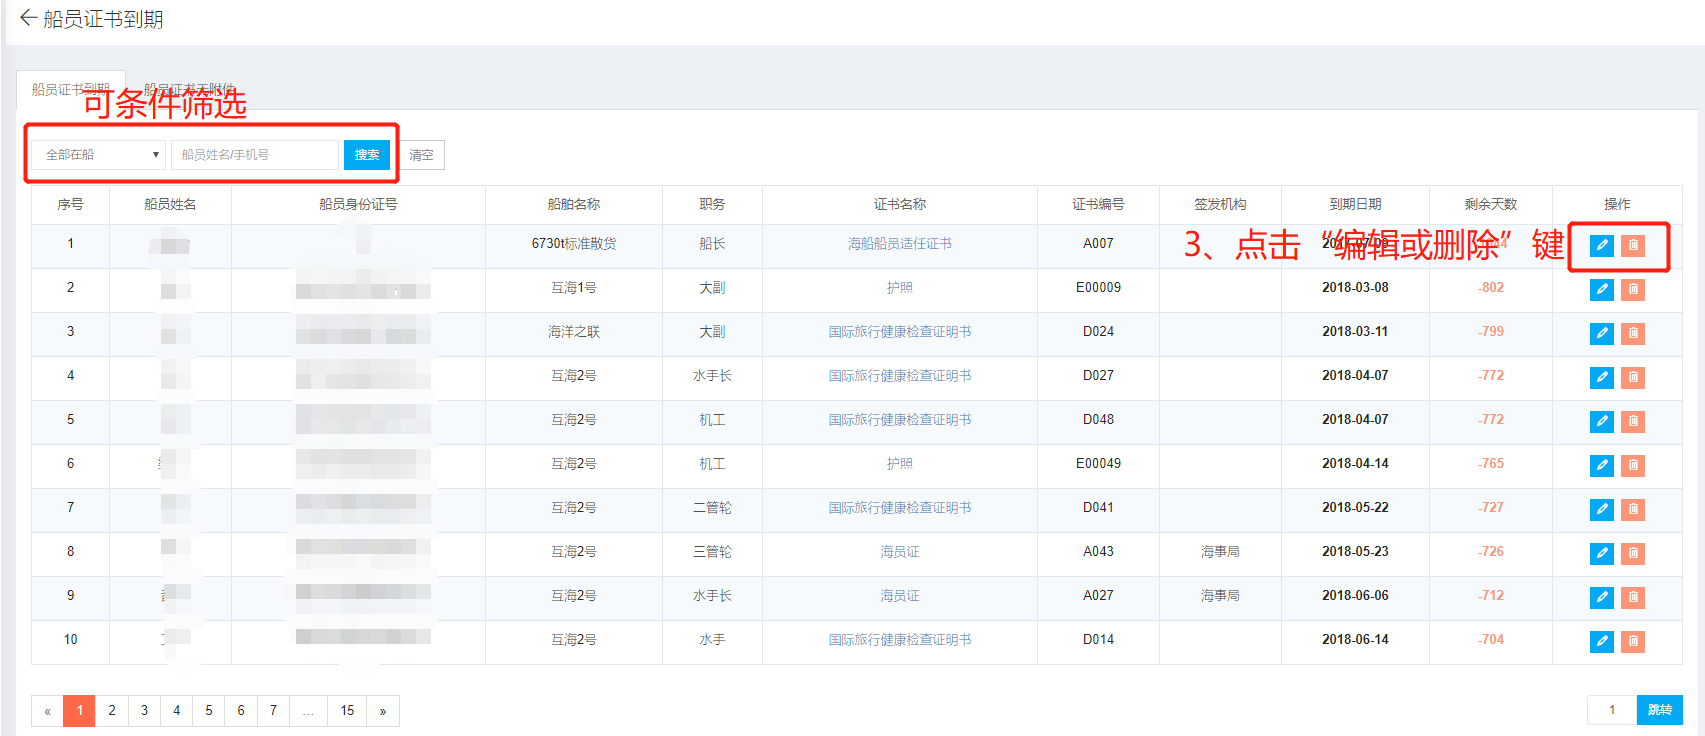Delete the row 1 certificate A007
The height and width of the screenshot is (736, 1705).
point(1633,245)
